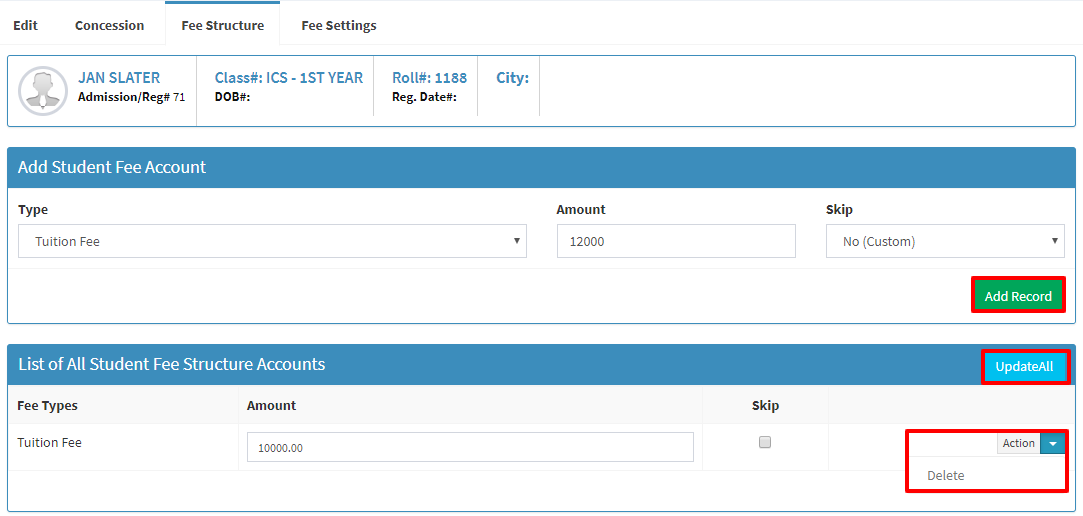The height and width of the screenshot is (516, 1083).
Task: Click the Add Student Fee Account header
Action: pos(112,167)
